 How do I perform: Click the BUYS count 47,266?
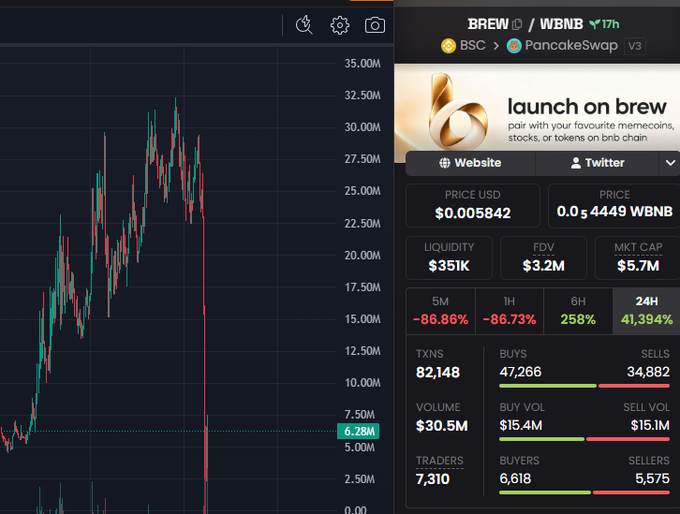(x=520, y=372)
